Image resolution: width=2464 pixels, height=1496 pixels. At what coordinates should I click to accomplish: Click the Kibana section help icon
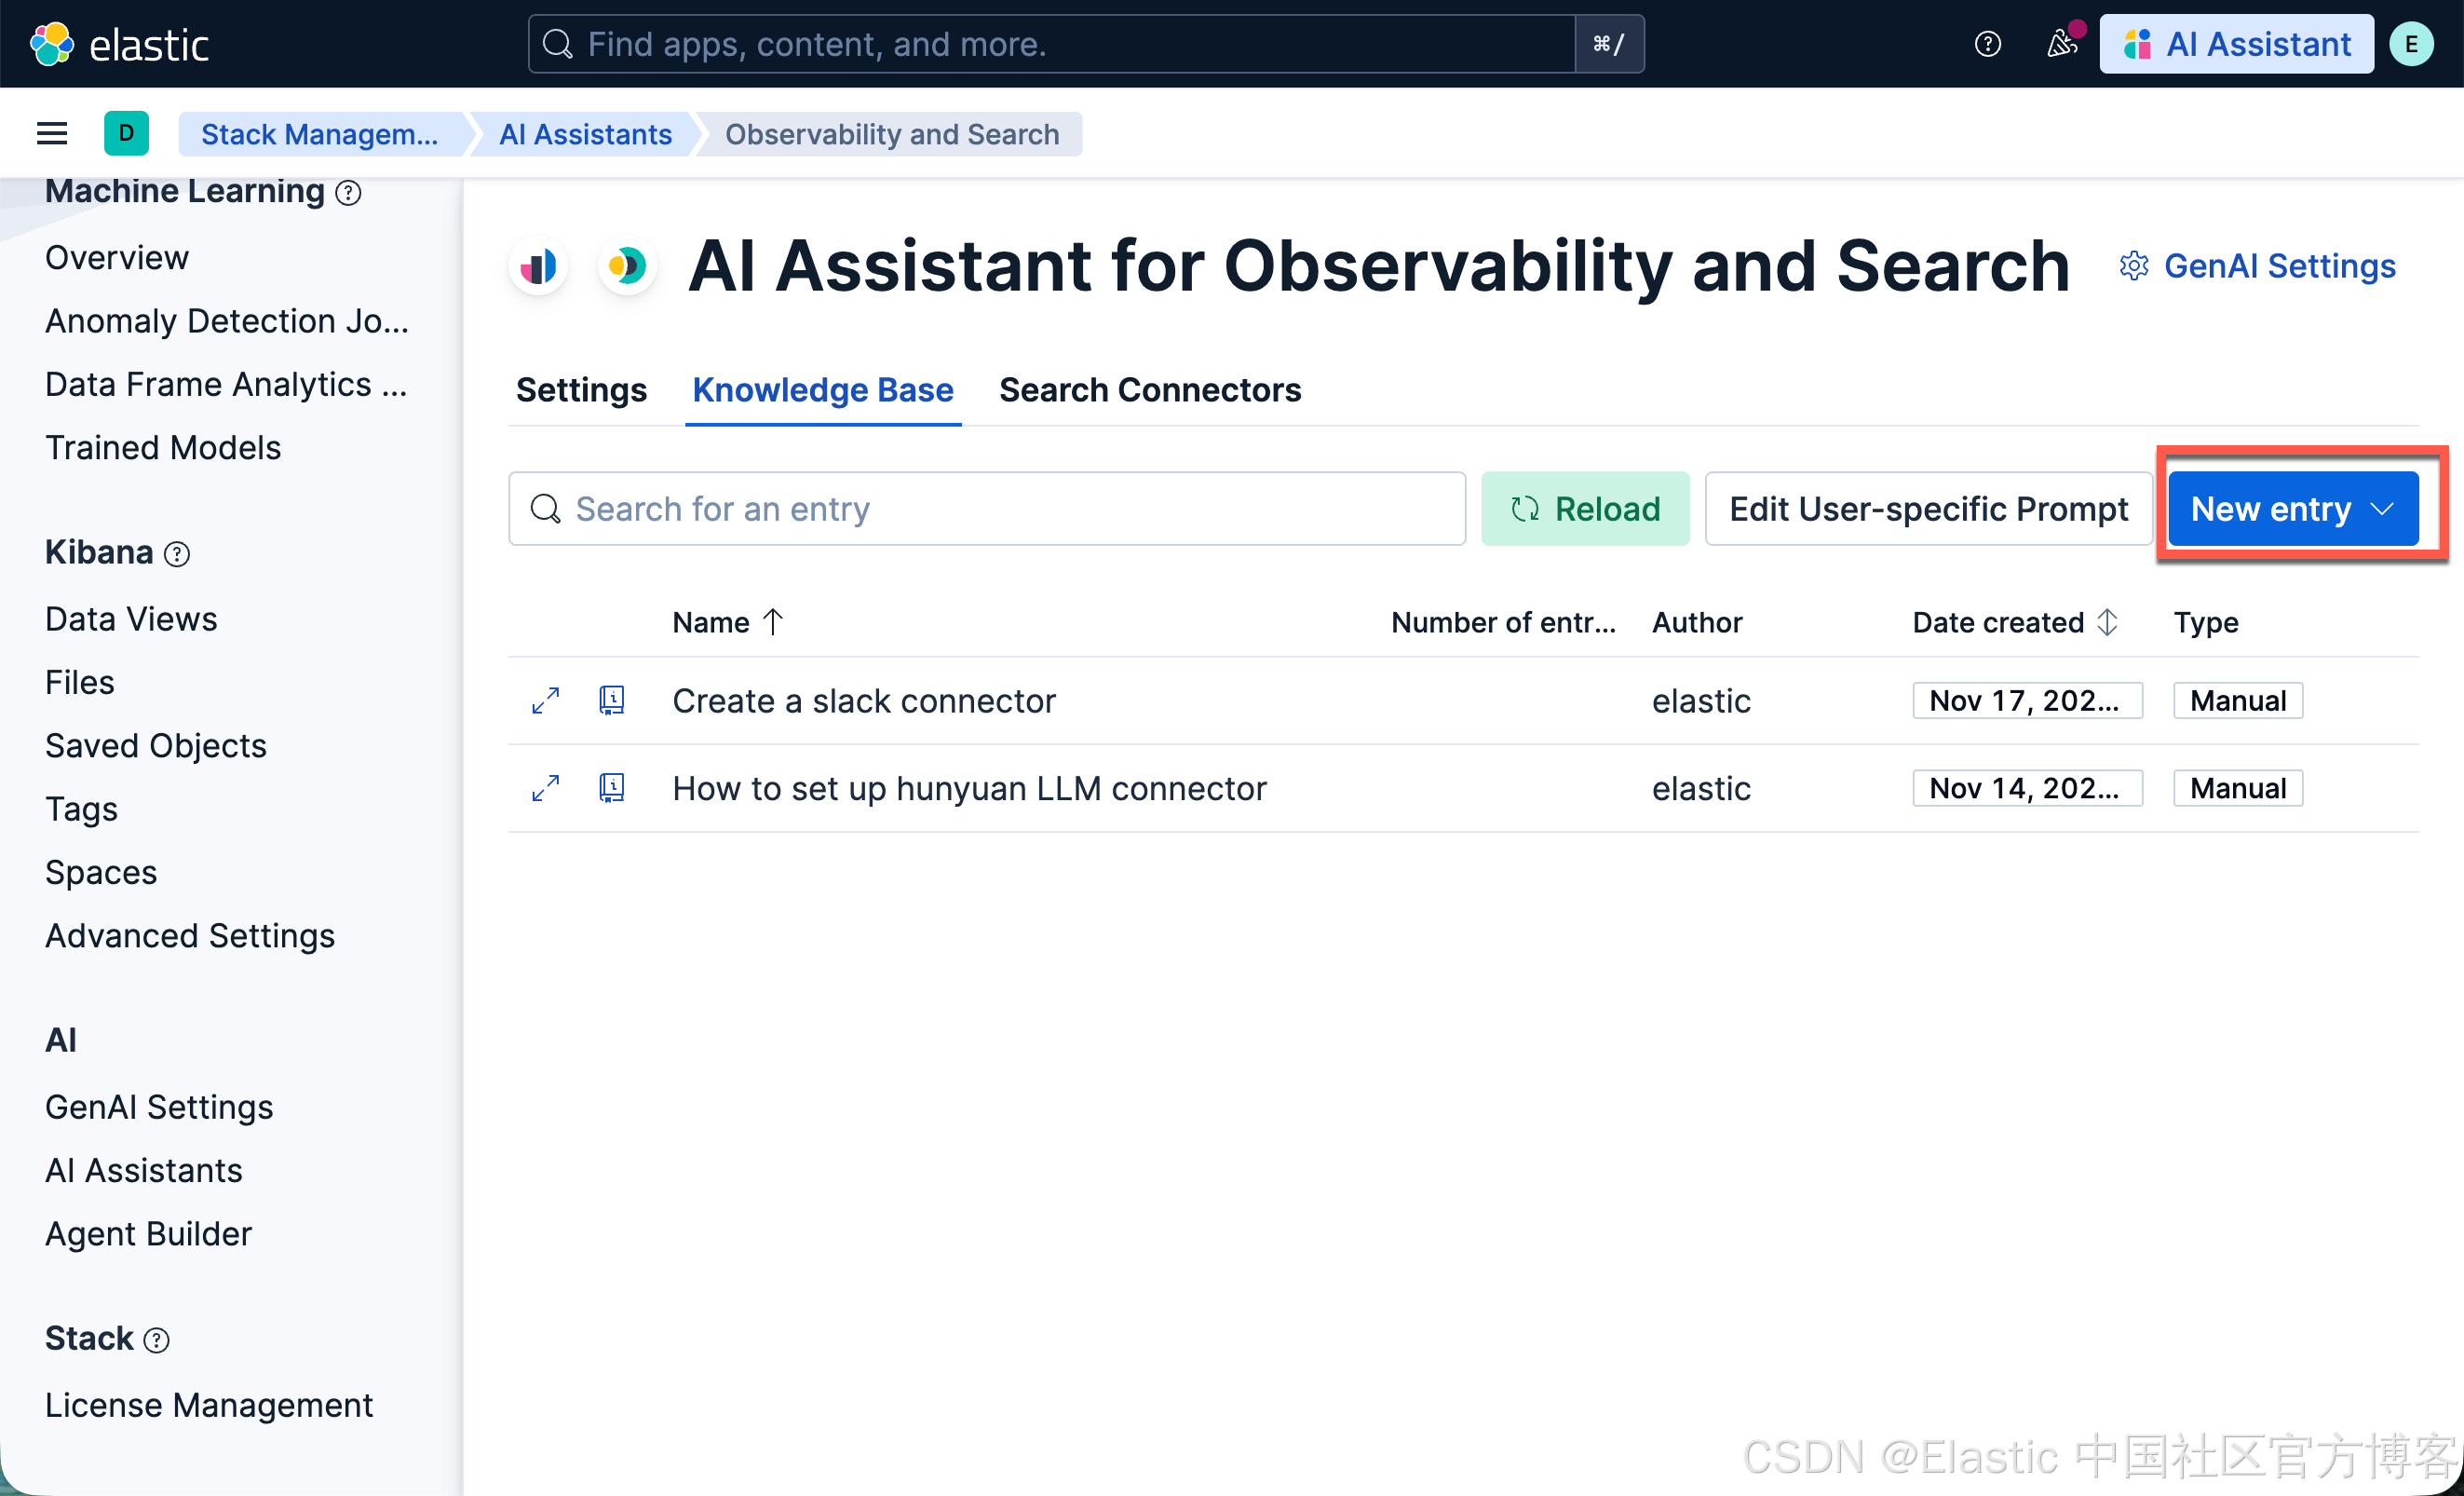point(177,554)
